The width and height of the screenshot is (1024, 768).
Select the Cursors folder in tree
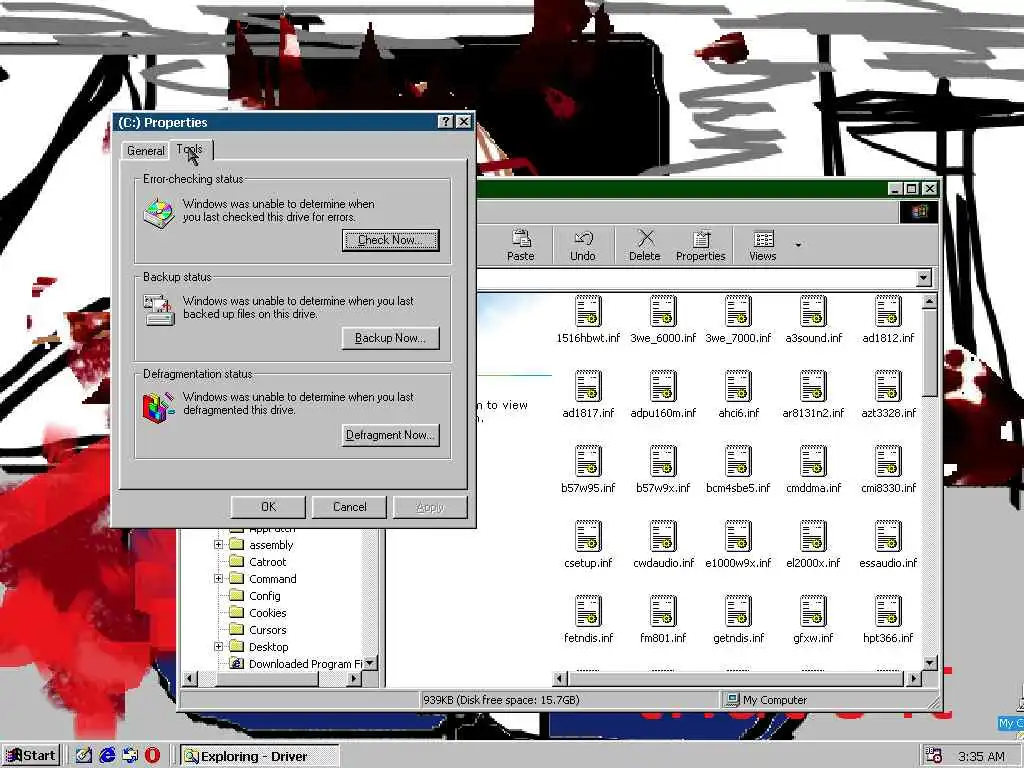tap(259, 630)
